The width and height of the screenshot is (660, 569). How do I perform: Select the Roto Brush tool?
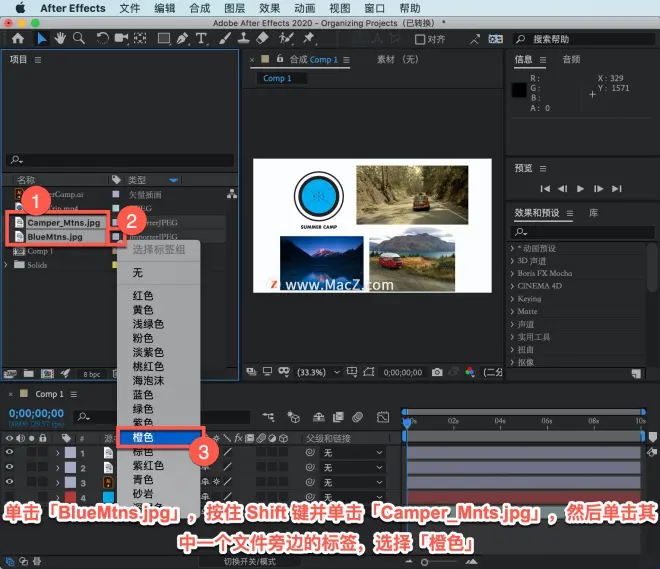[286, 39]
